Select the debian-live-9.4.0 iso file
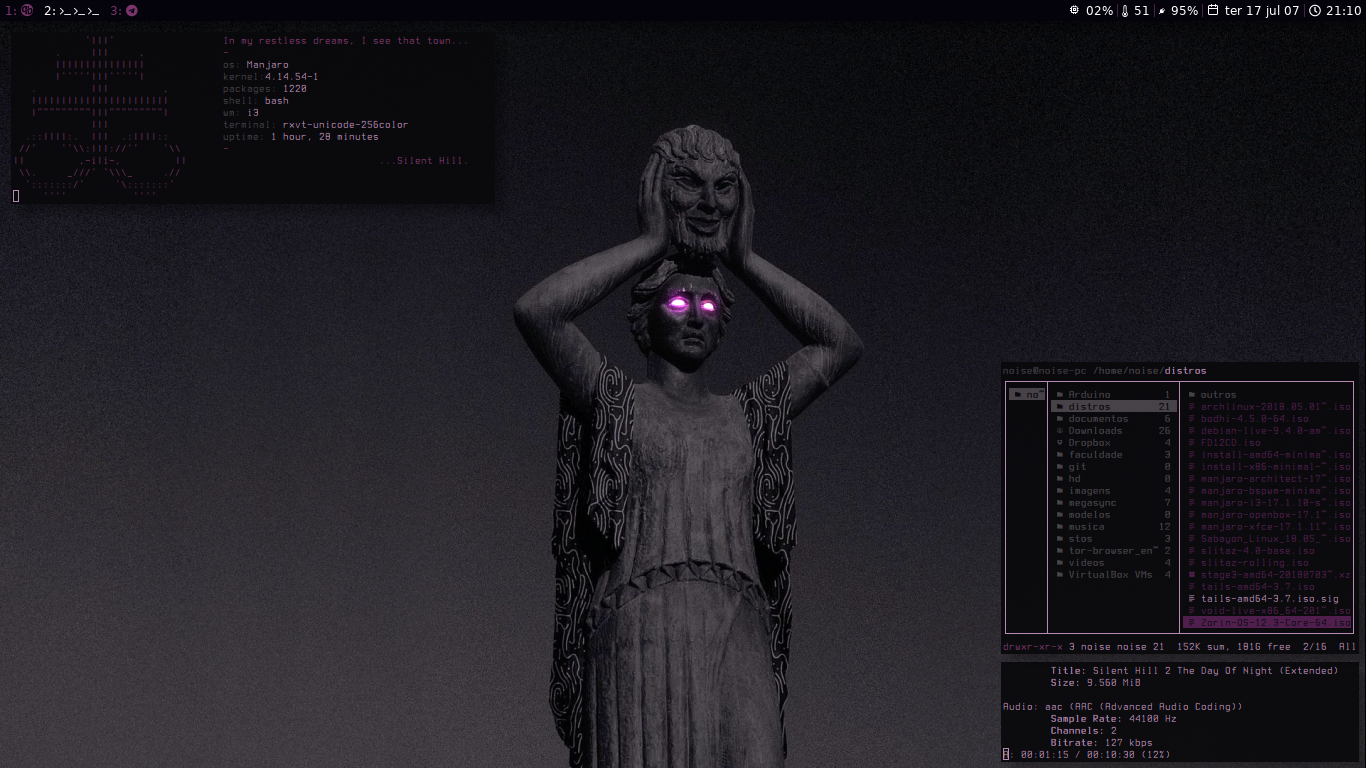1366x768 pixels. [1268, 431]
